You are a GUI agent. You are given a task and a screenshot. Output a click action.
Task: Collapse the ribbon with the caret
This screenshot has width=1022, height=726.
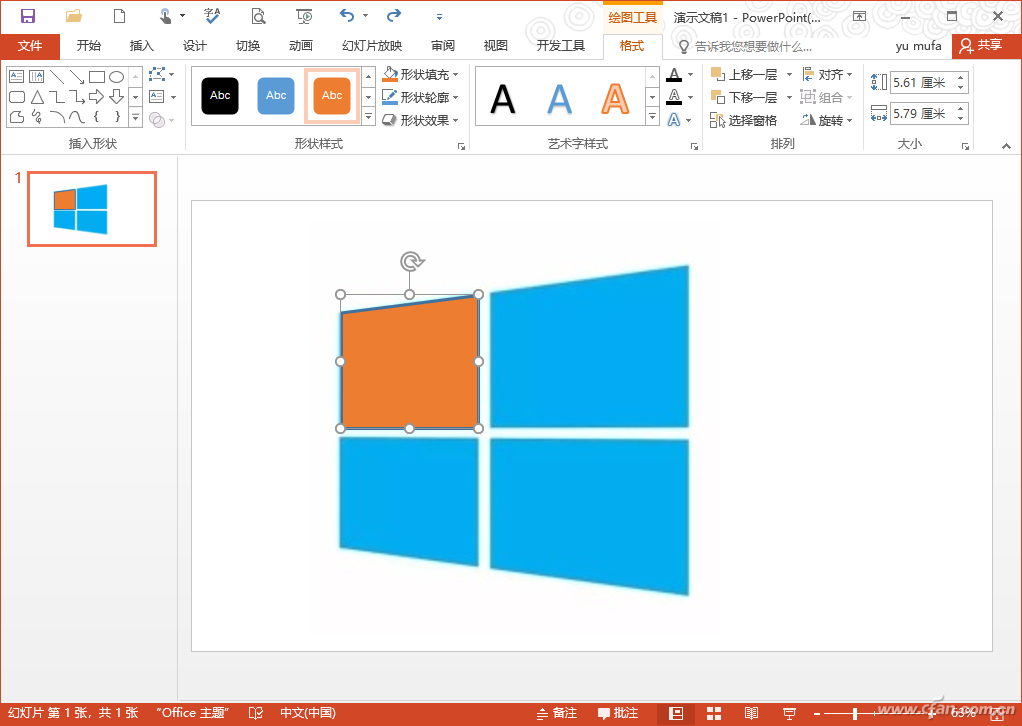(1006, 146)
